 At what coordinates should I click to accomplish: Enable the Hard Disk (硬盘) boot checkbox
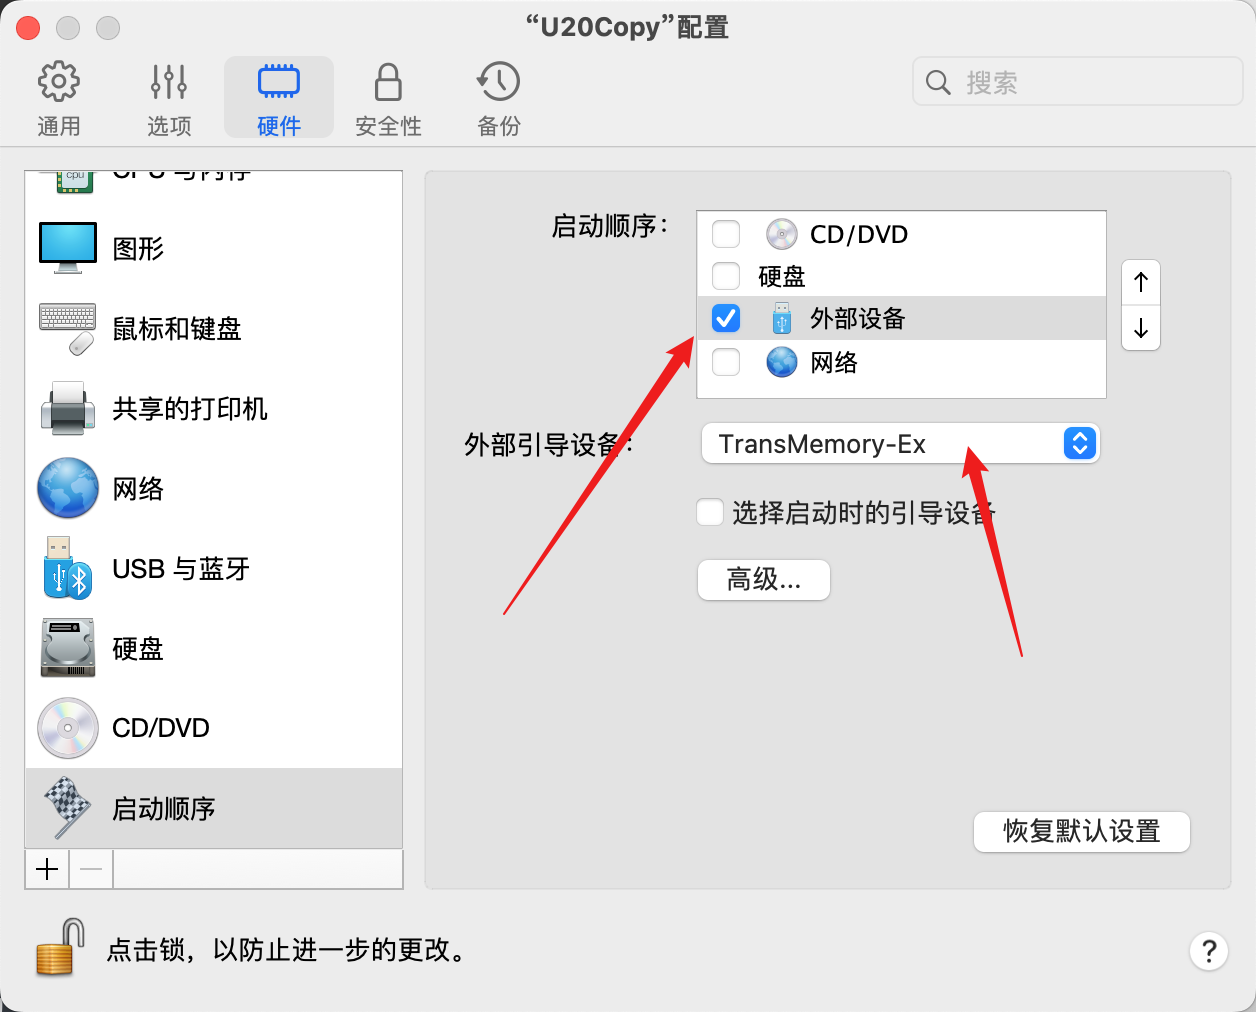pos(726,276)
